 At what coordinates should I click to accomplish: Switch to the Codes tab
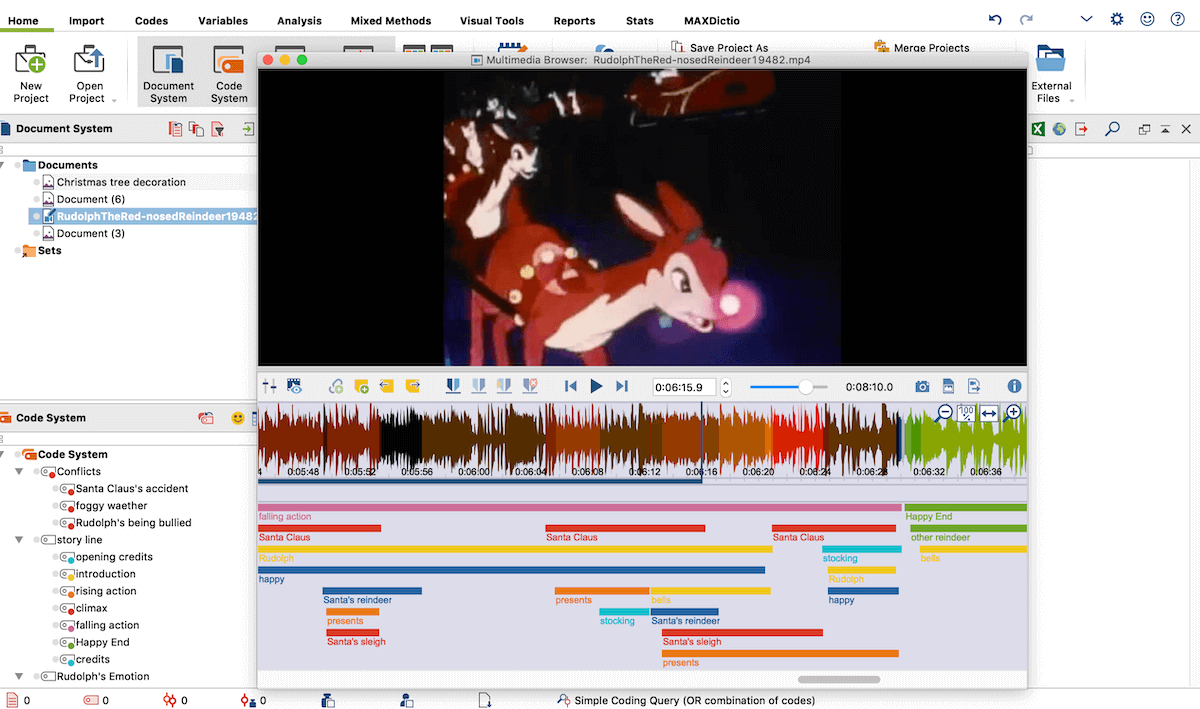pos(151,21)
